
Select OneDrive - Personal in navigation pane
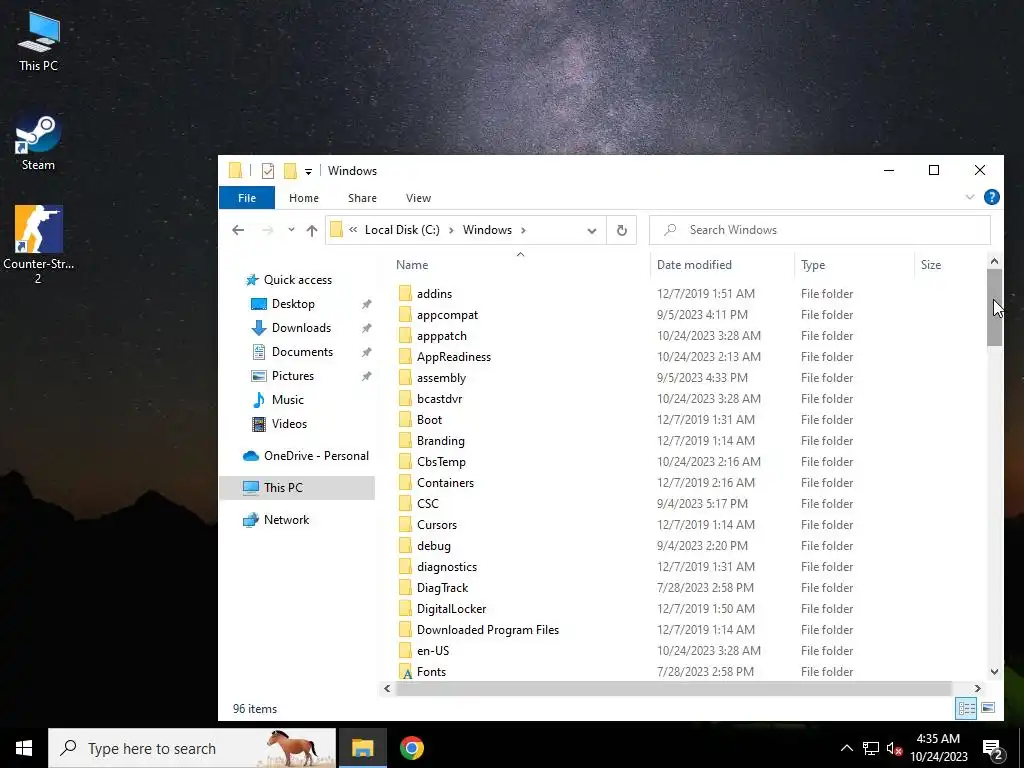click(306, 456)
